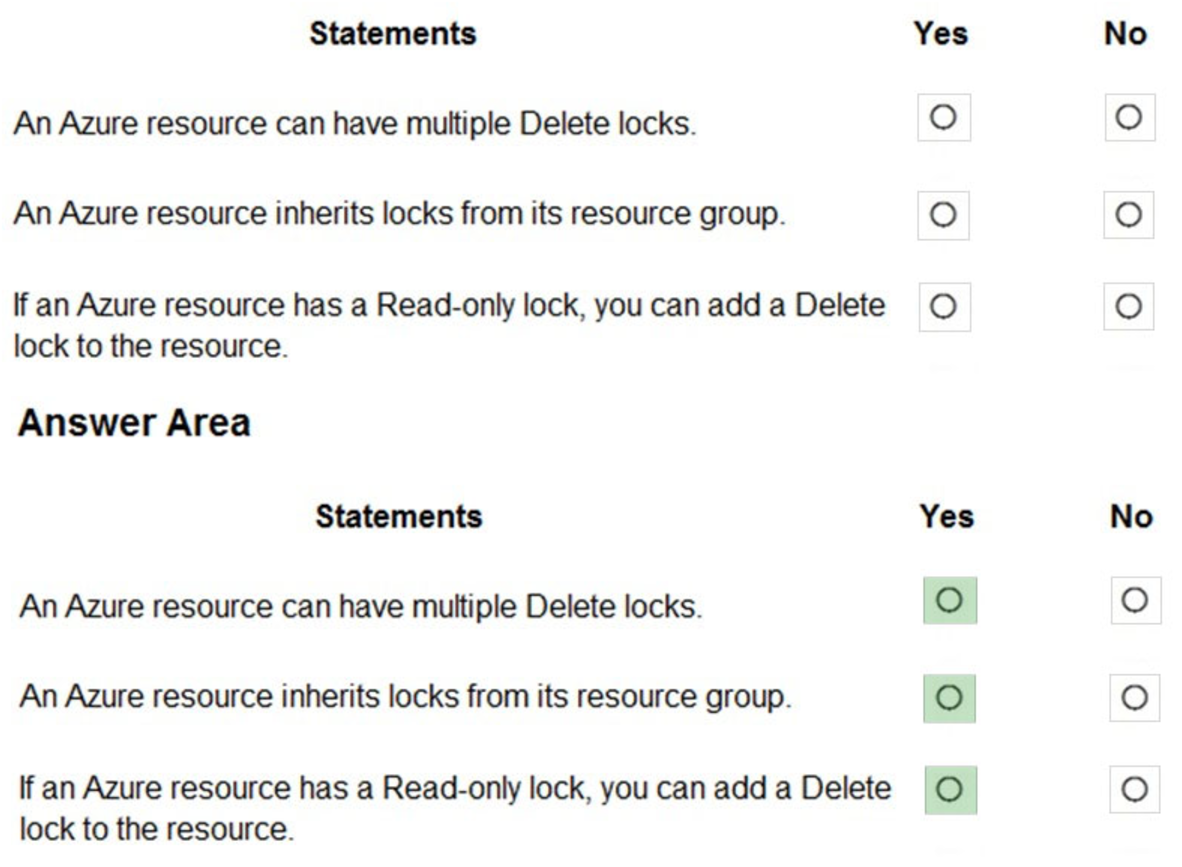Viewport: 1182px width, 867px height.
Task: Select Yes for multiple Delete locks in upper question
Action: (x=943, y=118)
